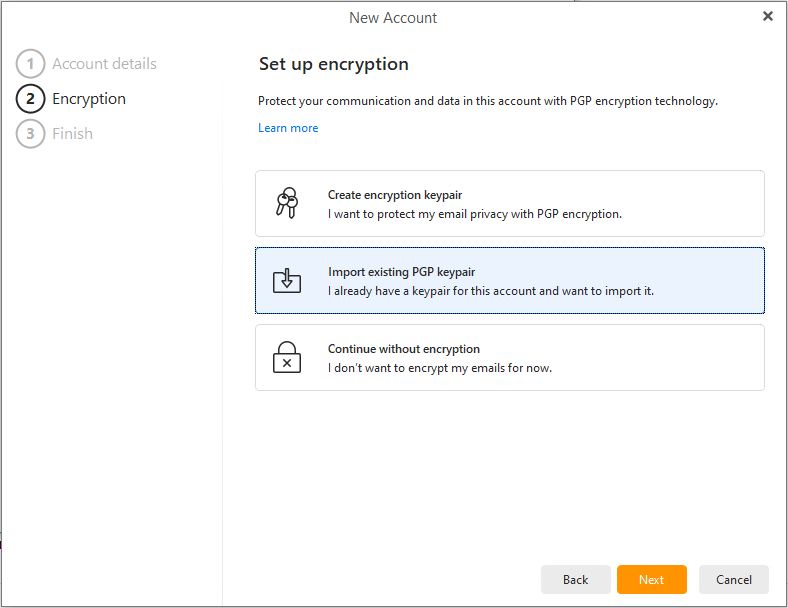Go to Account details step
788x608 pixels.
click(x=105, y=64)
